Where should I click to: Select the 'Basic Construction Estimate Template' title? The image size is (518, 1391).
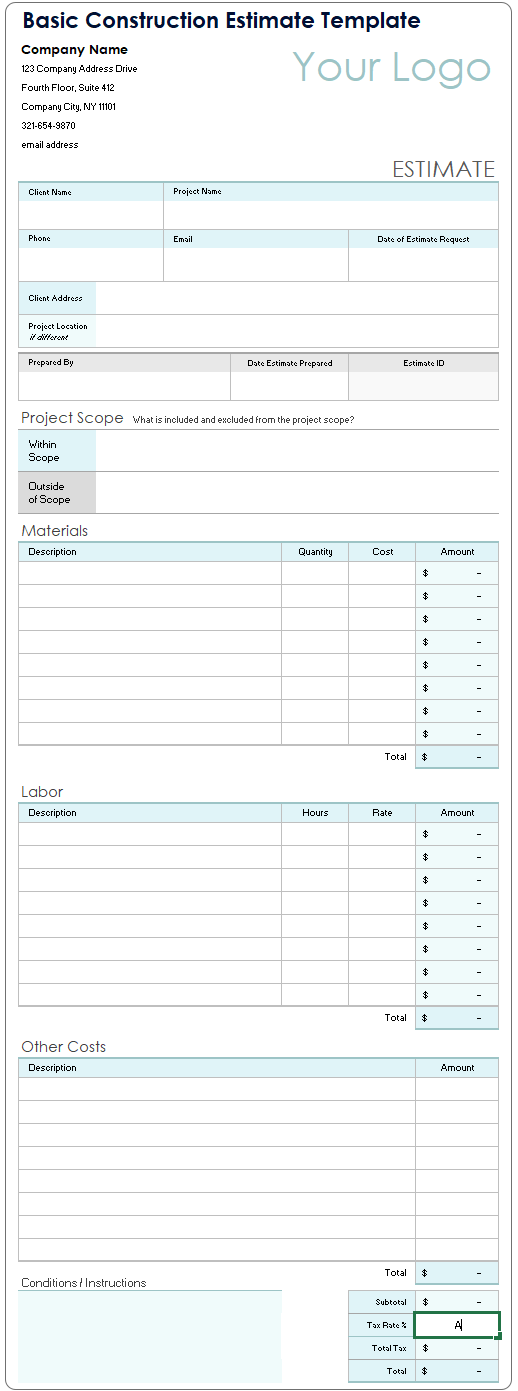pos(222,21)
